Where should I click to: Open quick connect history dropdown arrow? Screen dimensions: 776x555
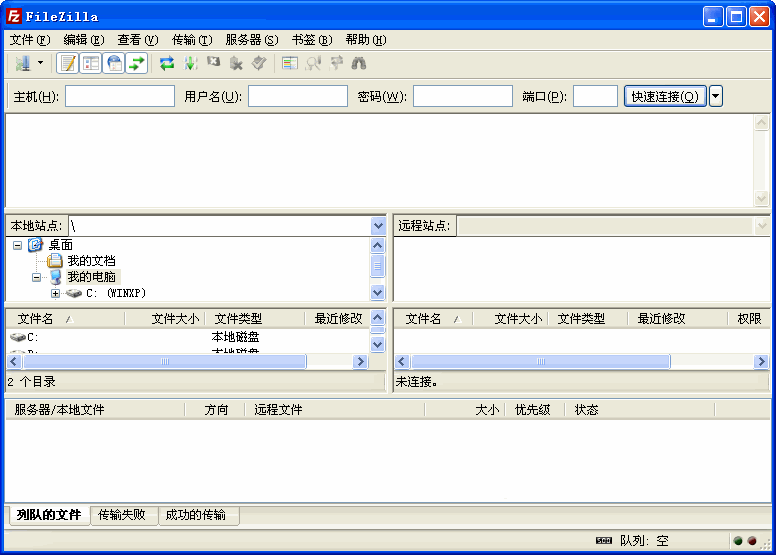(x=716, y=96)
